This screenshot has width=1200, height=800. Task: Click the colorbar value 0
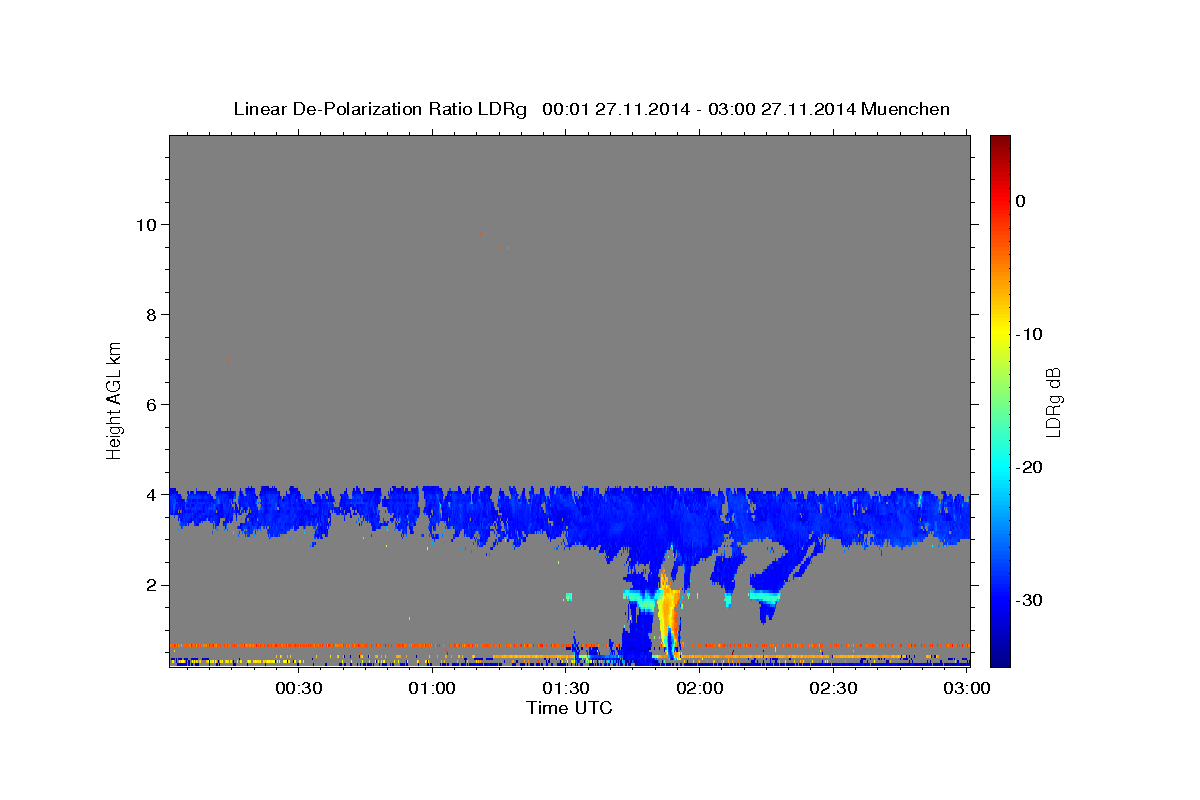pyautogui.click(x=1021, y=201)
